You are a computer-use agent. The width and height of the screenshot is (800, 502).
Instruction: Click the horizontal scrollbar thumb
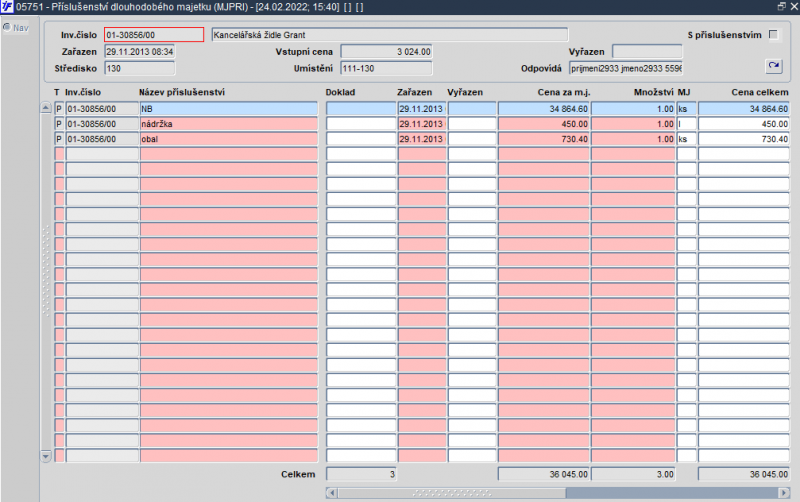[x=450, y=492]
